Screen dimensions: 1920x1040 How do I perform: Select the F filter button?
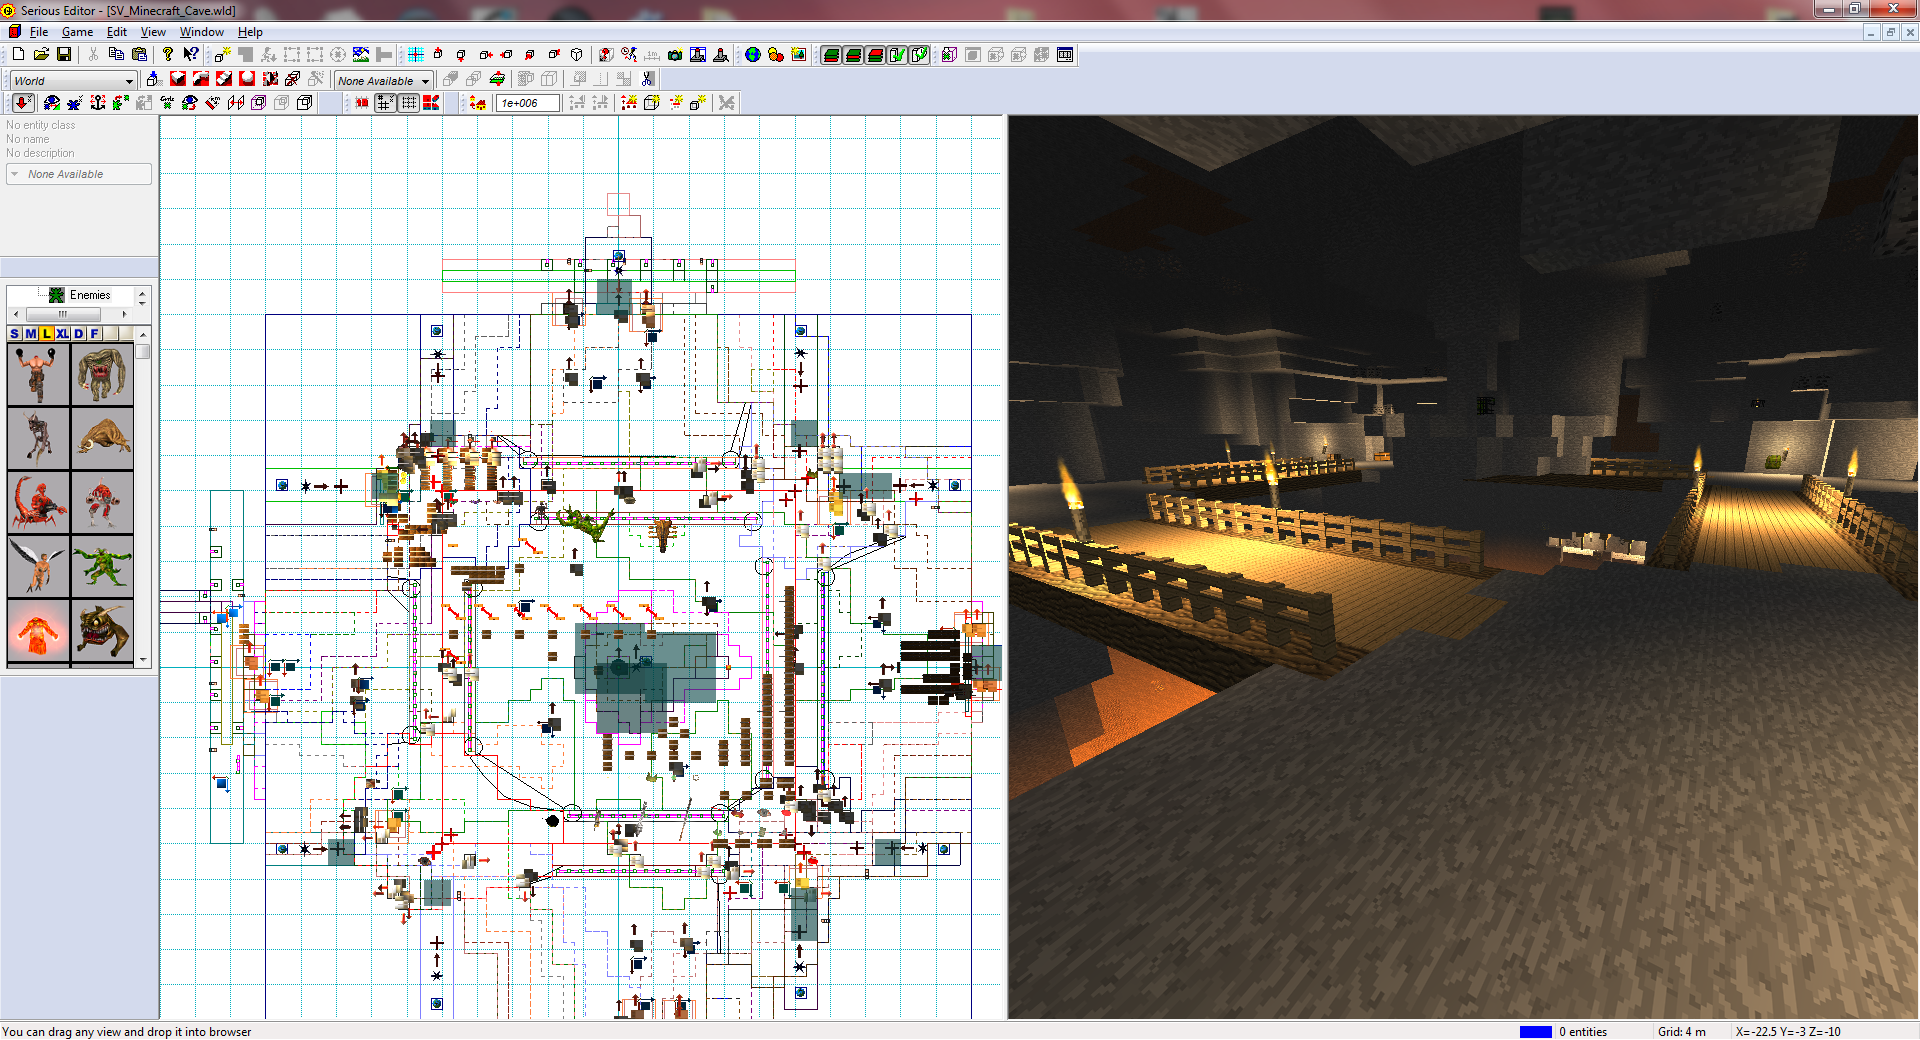(95, 334)
